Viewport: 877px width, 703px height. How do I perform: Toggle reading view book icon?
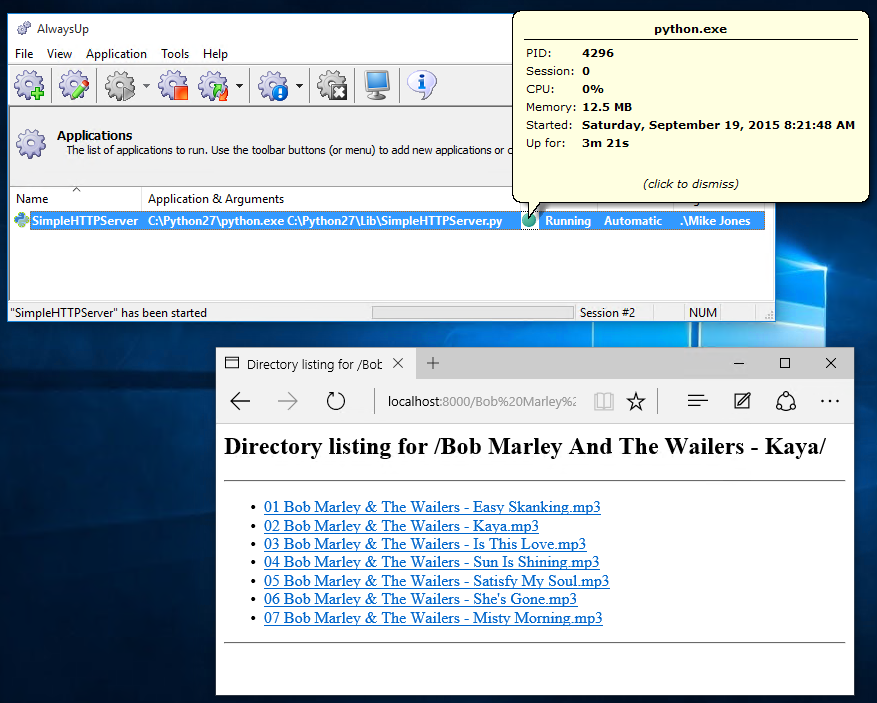click(603, 401)
